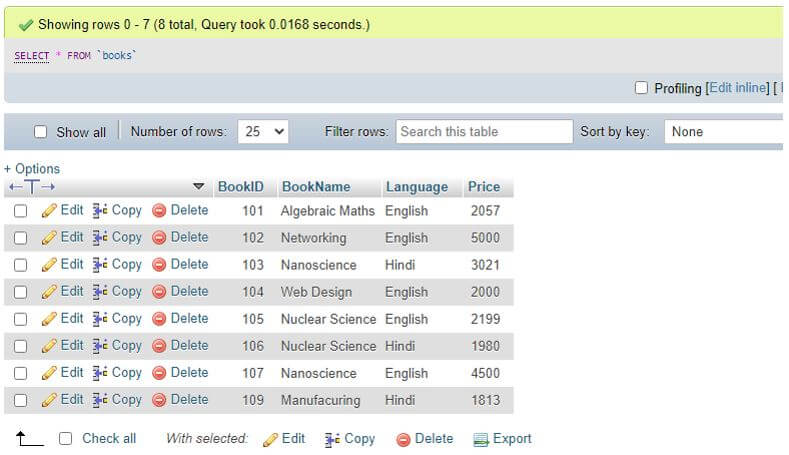Tick the Check all checkbox
The width and height of the screenshot is (789, 455).
pos(65,439)
